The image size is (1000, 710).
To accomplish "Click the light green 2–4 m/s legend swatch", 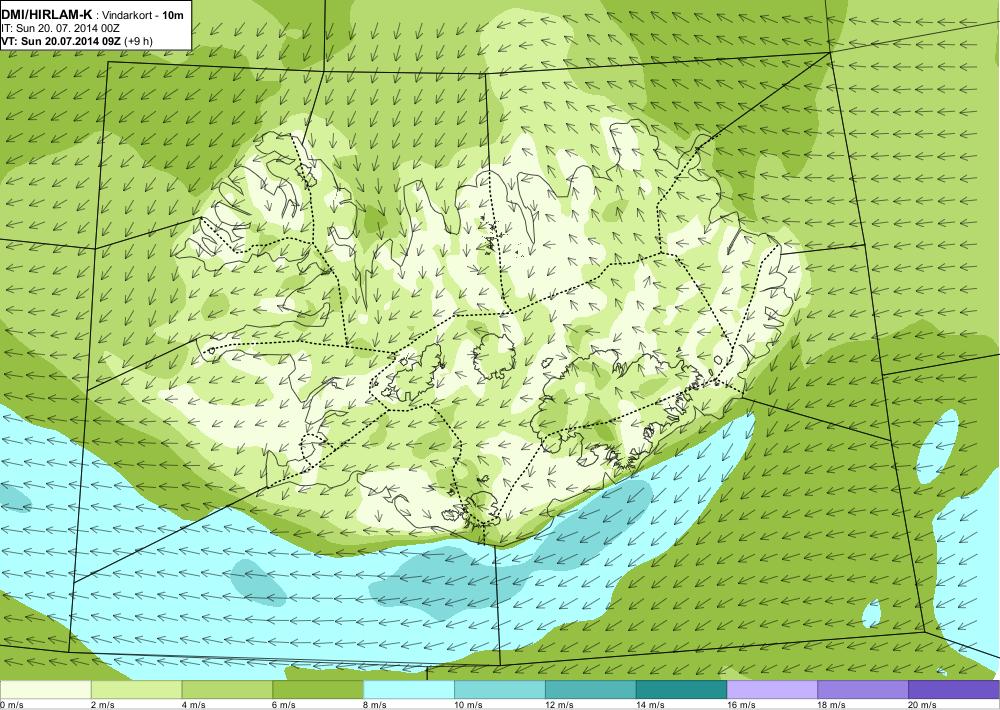I will coord(136,690).
